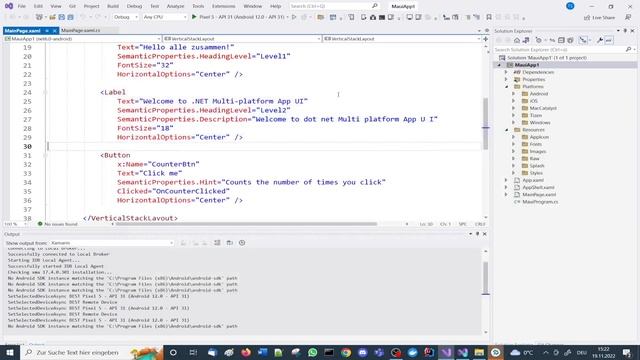Open Firefox from the taskbar
Screen dimensions: 640x360
(246, 352)
